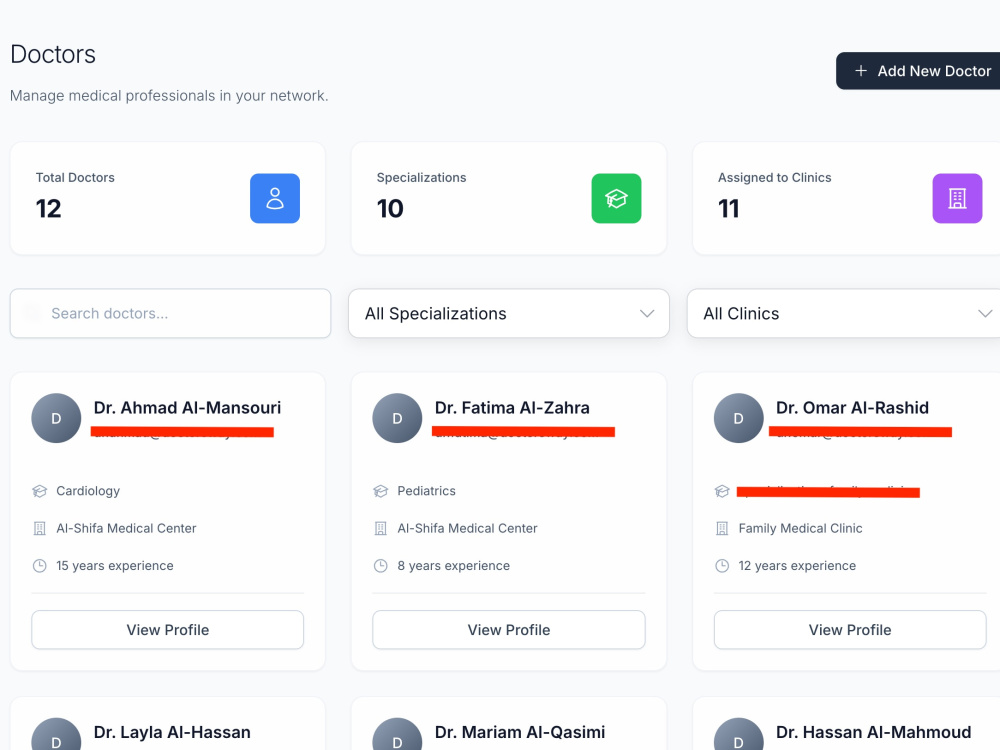Image resolution: width=1000 pixels, height=750 pixels.
Task: Click Dr. Ahmad Al-Mansouri's avatar
Action: [x=56, y=418]
